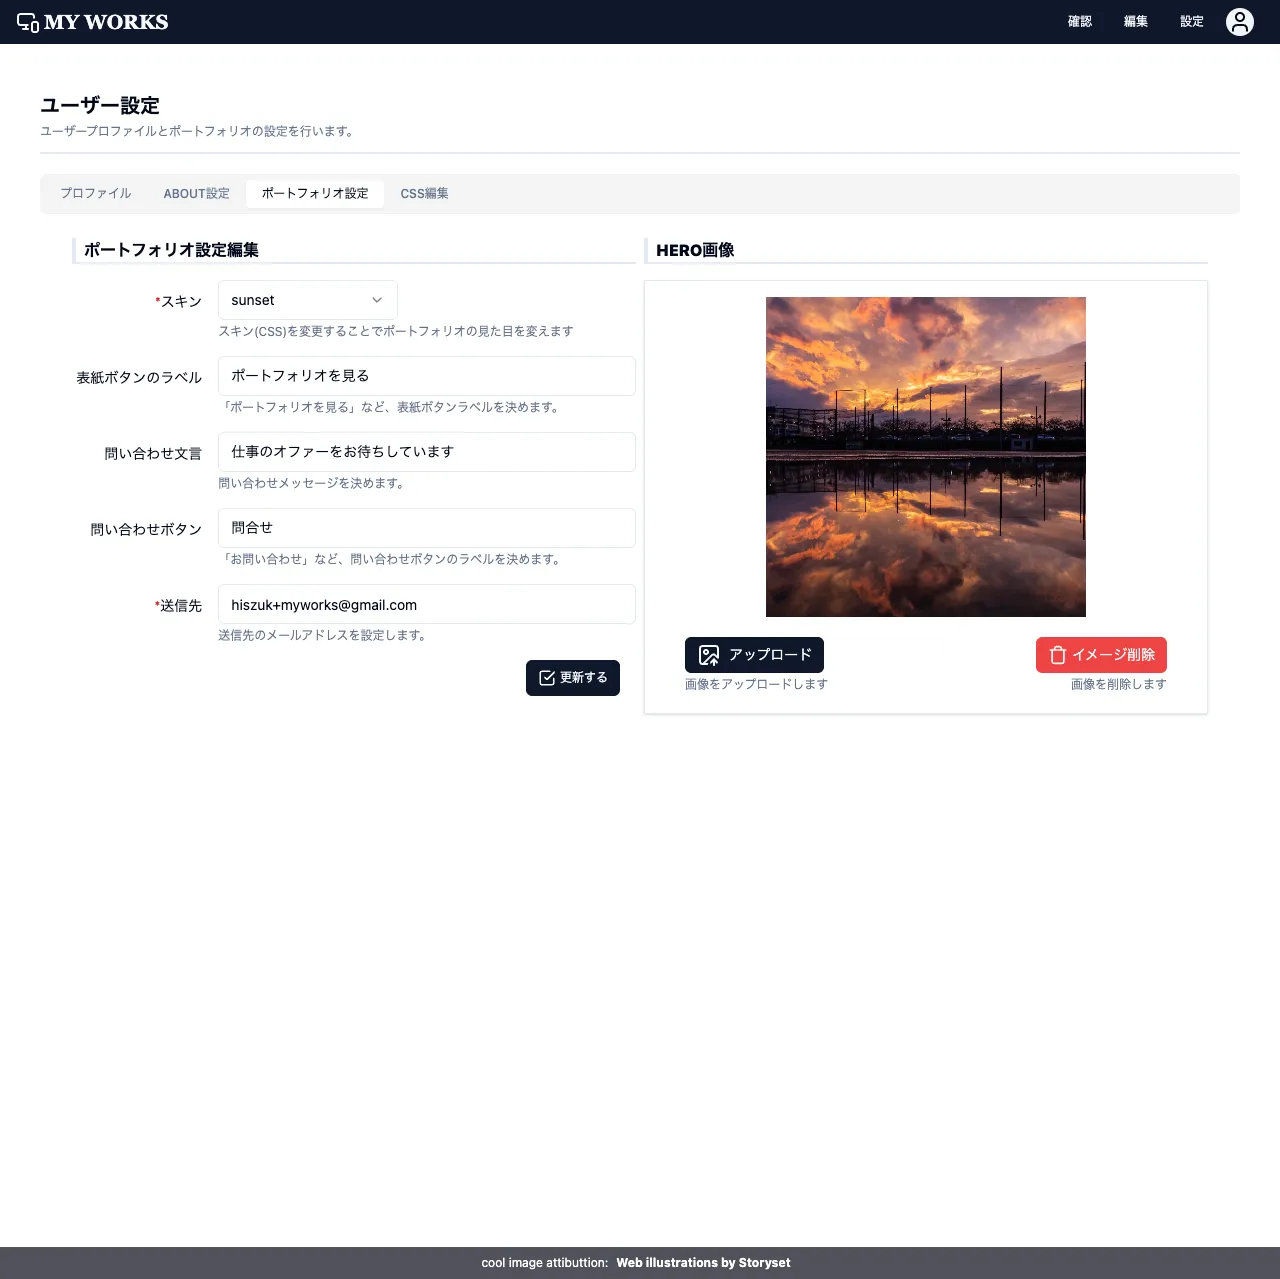
Task: Focus the 問い合わせ文言 text field
Action: coord(426,452)
